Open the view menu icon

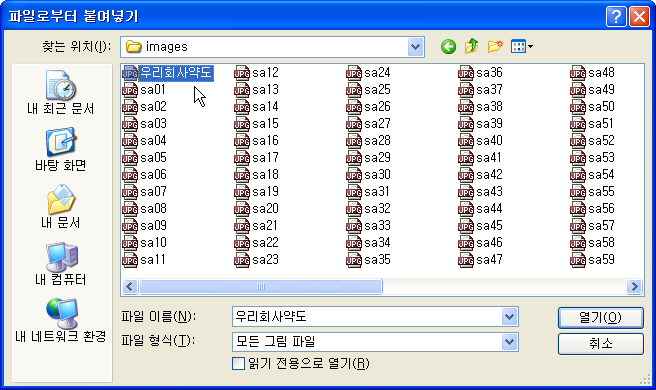[521, 46]
